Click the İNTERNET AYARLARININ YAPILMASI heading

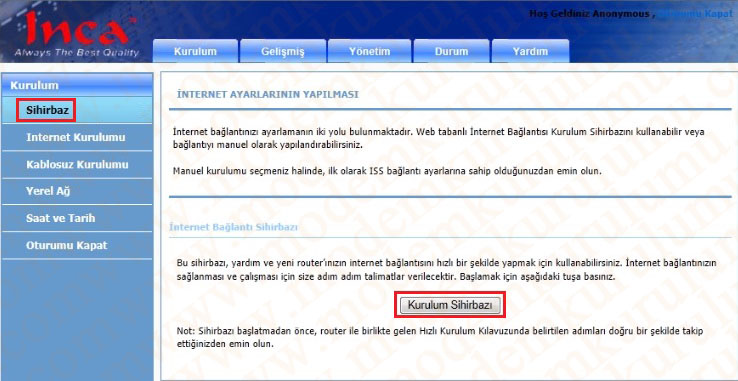coord(267,95)
